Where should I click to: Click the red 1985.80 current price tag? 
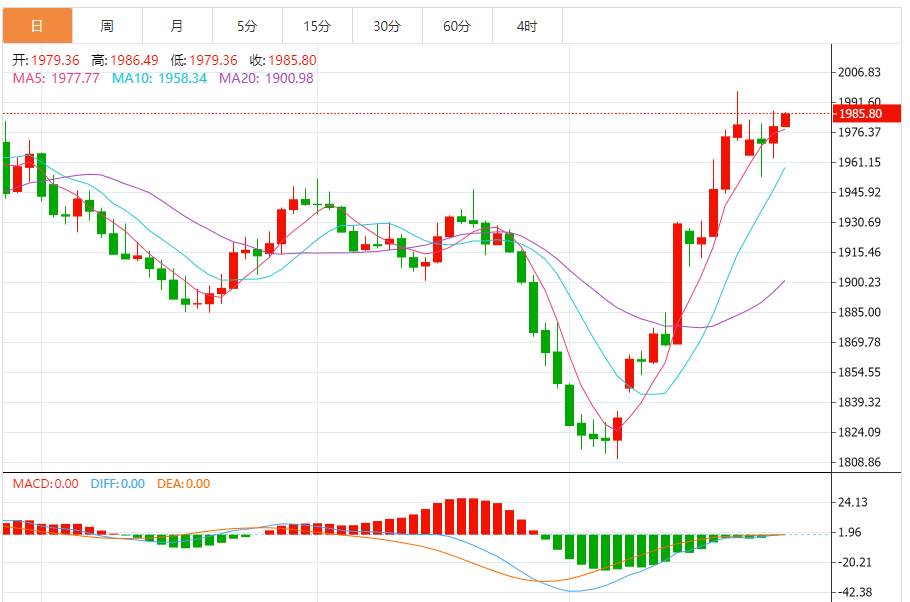[866, 114]
